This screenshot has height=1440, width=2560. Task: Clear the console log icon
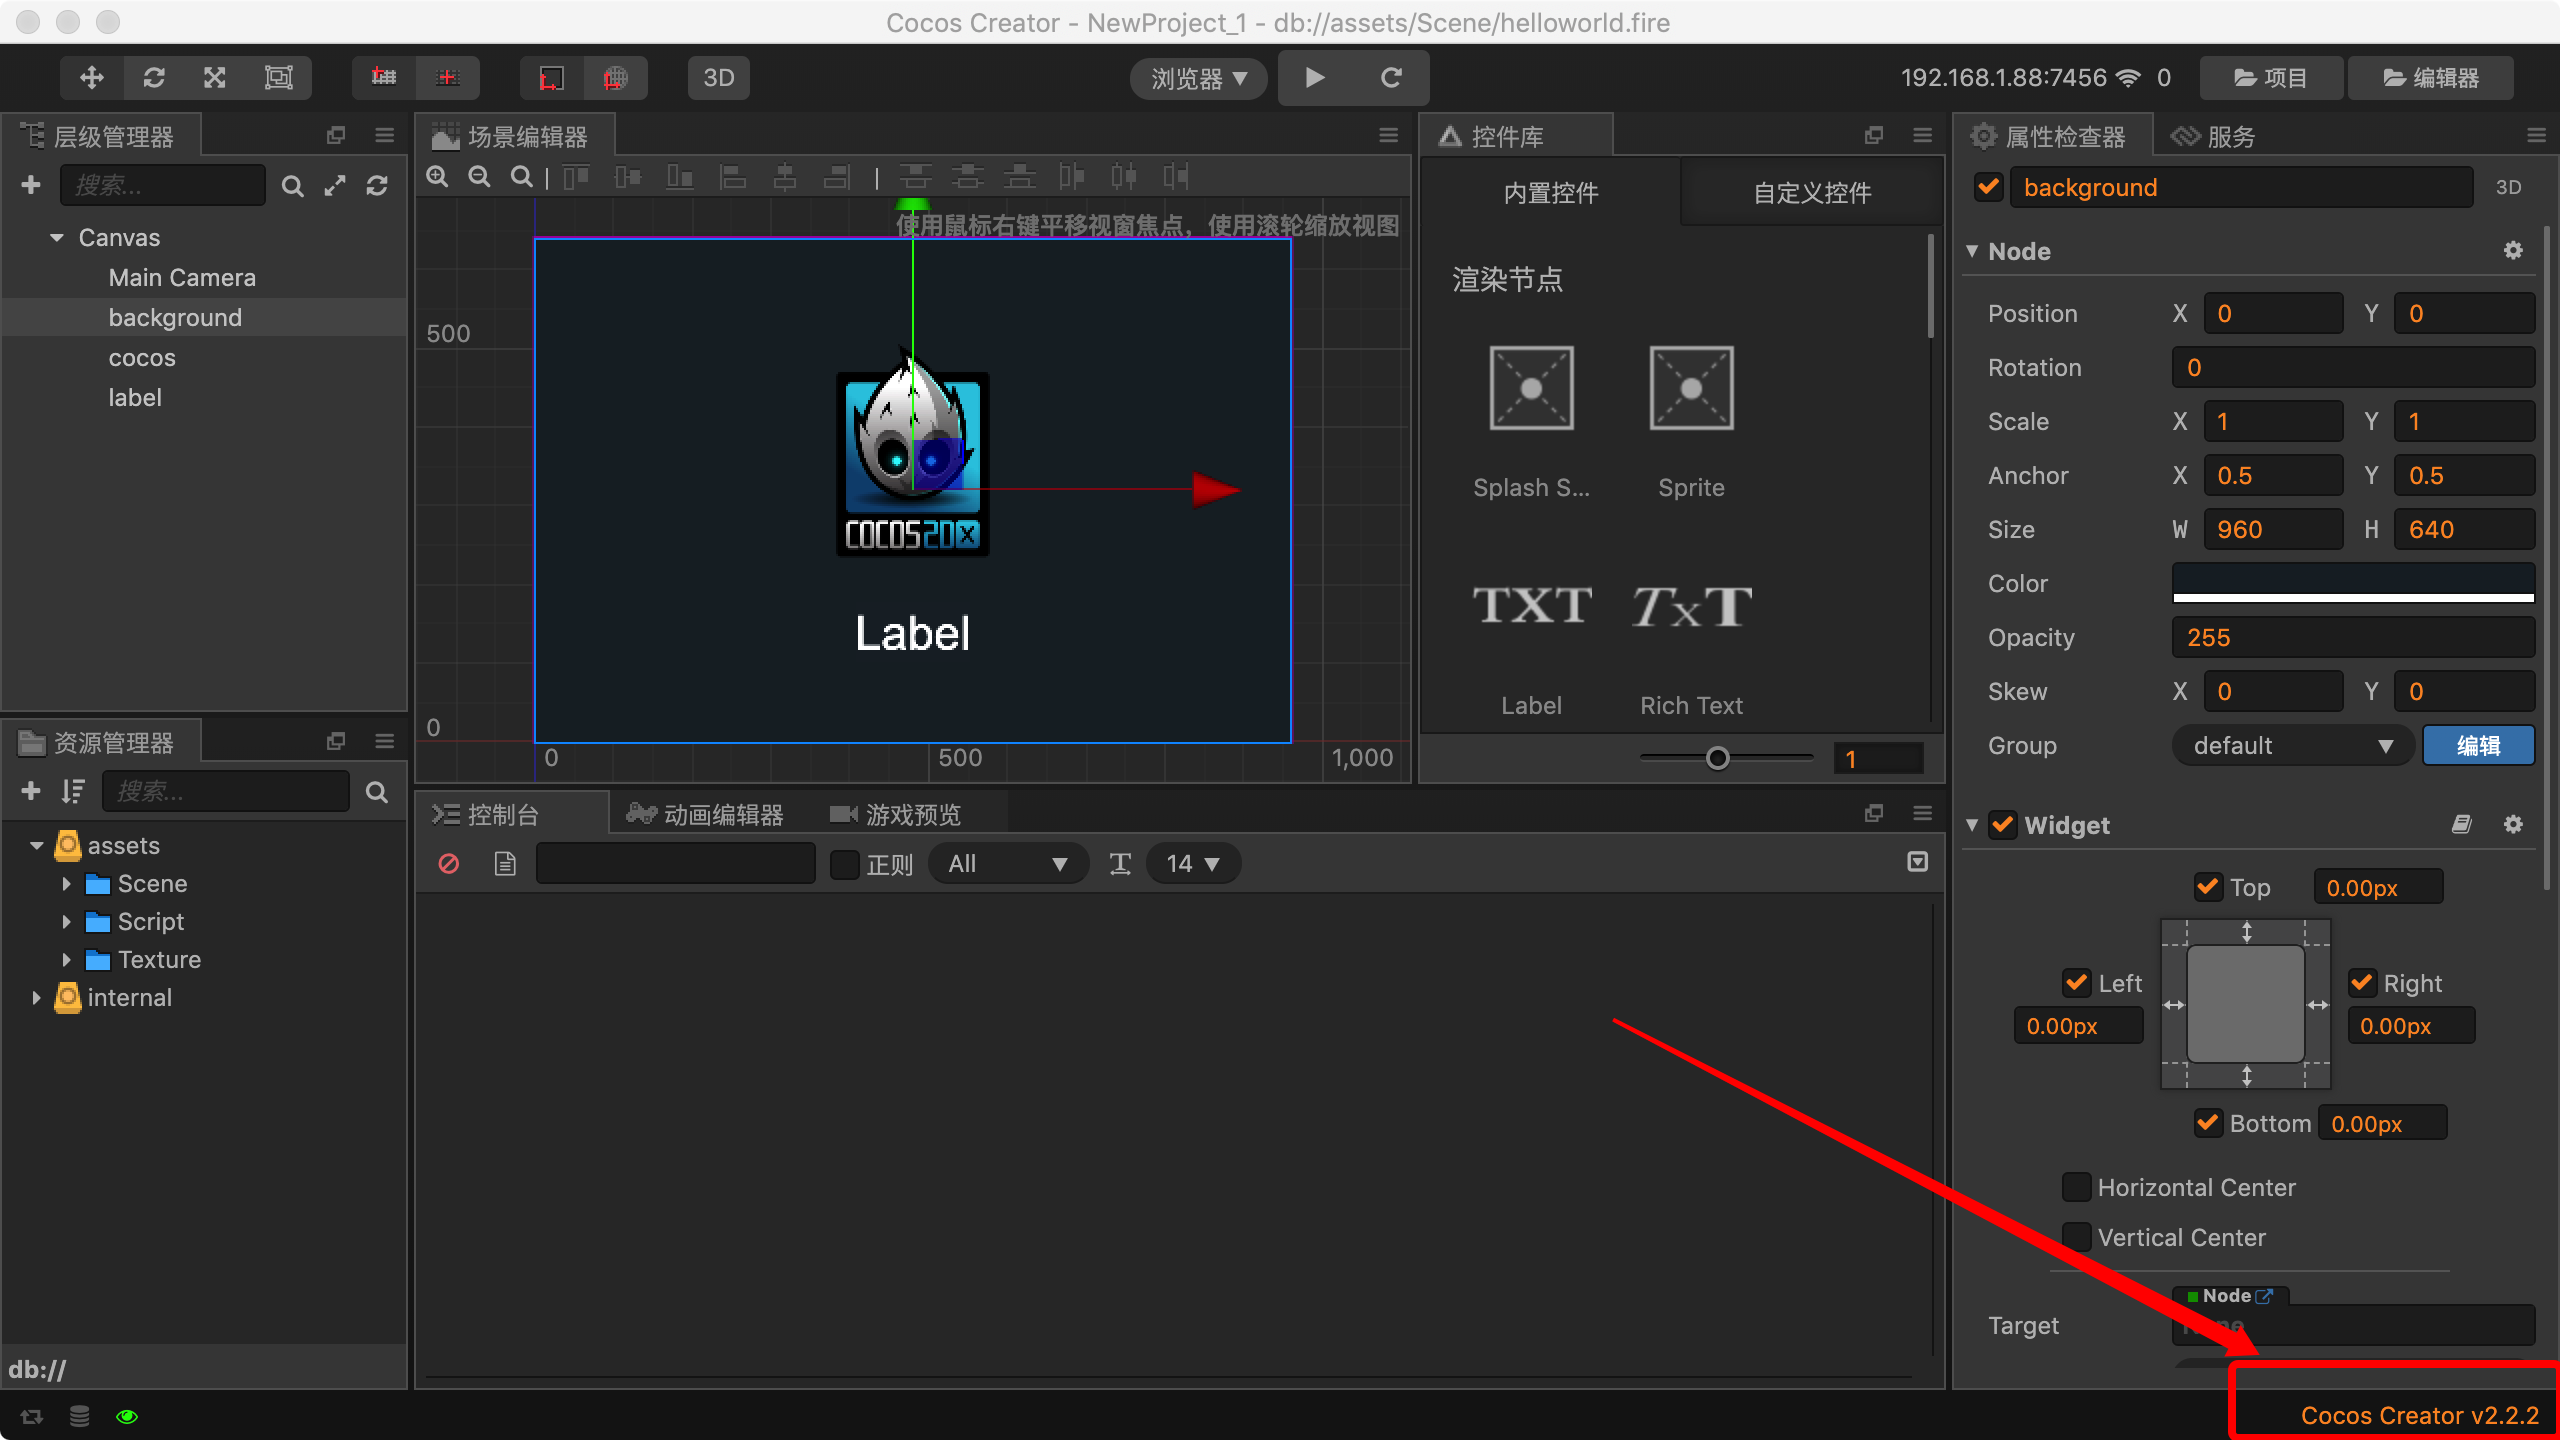449,863
